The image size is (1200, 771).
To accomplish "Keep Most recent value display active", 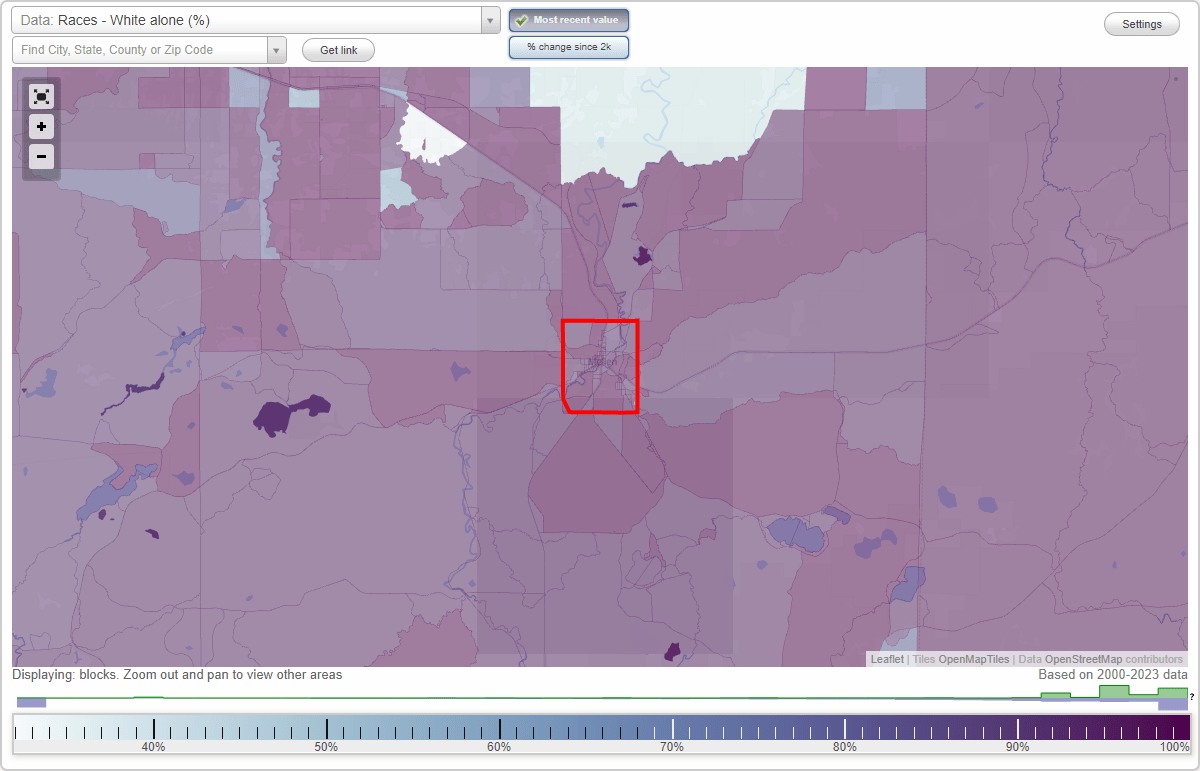I will [x=569, y=20].
